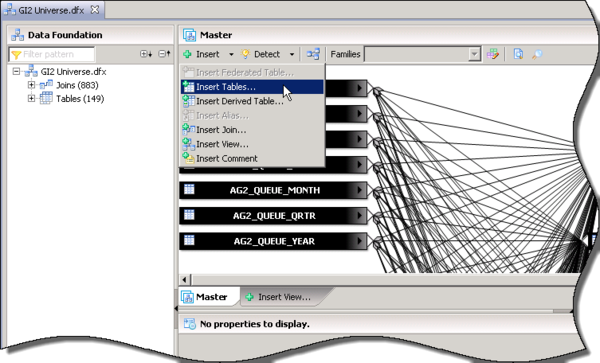Image resolution: width=600 pixels, height=363 pixels.
Task: Collapse the GI2 Universe.dfx root node
Action: [x=16, y=72]
